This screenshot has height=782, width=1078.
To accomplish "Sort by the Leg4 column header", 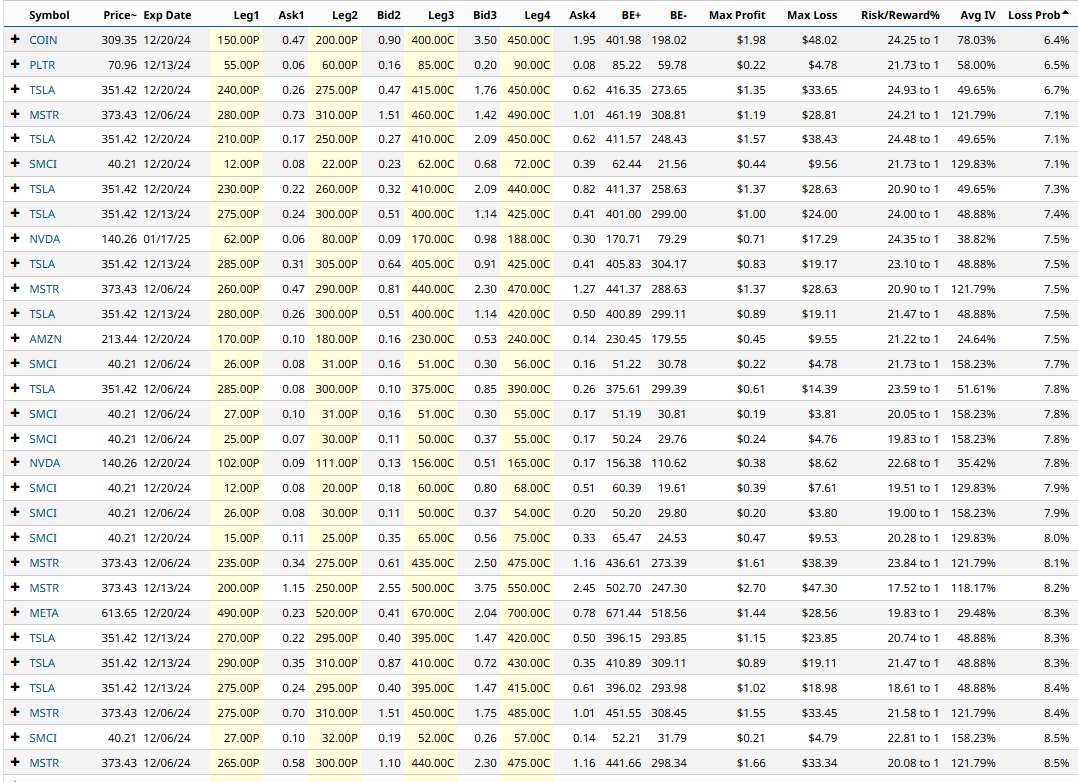I will (x=537, y=15).
